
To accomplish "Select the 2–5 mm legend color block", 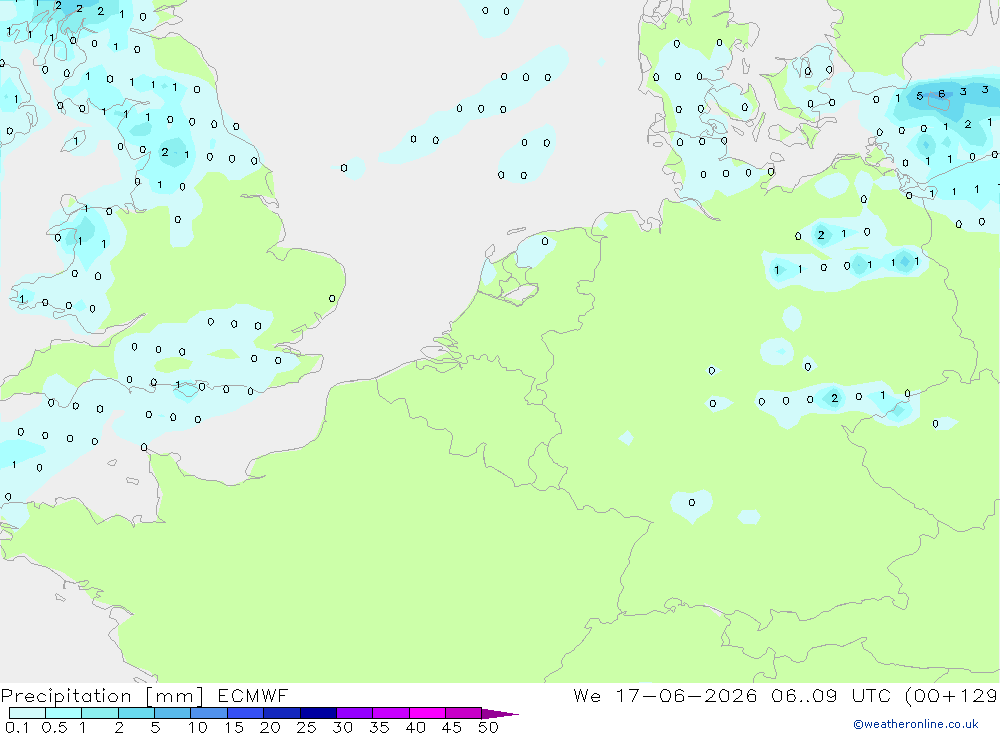I will point(136,713).
